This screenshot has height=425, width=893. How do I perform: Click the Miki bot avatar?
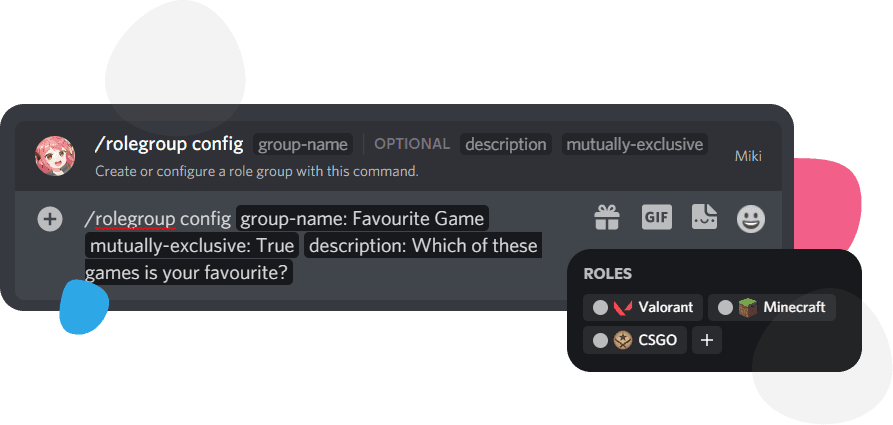(x=55, y=155)
